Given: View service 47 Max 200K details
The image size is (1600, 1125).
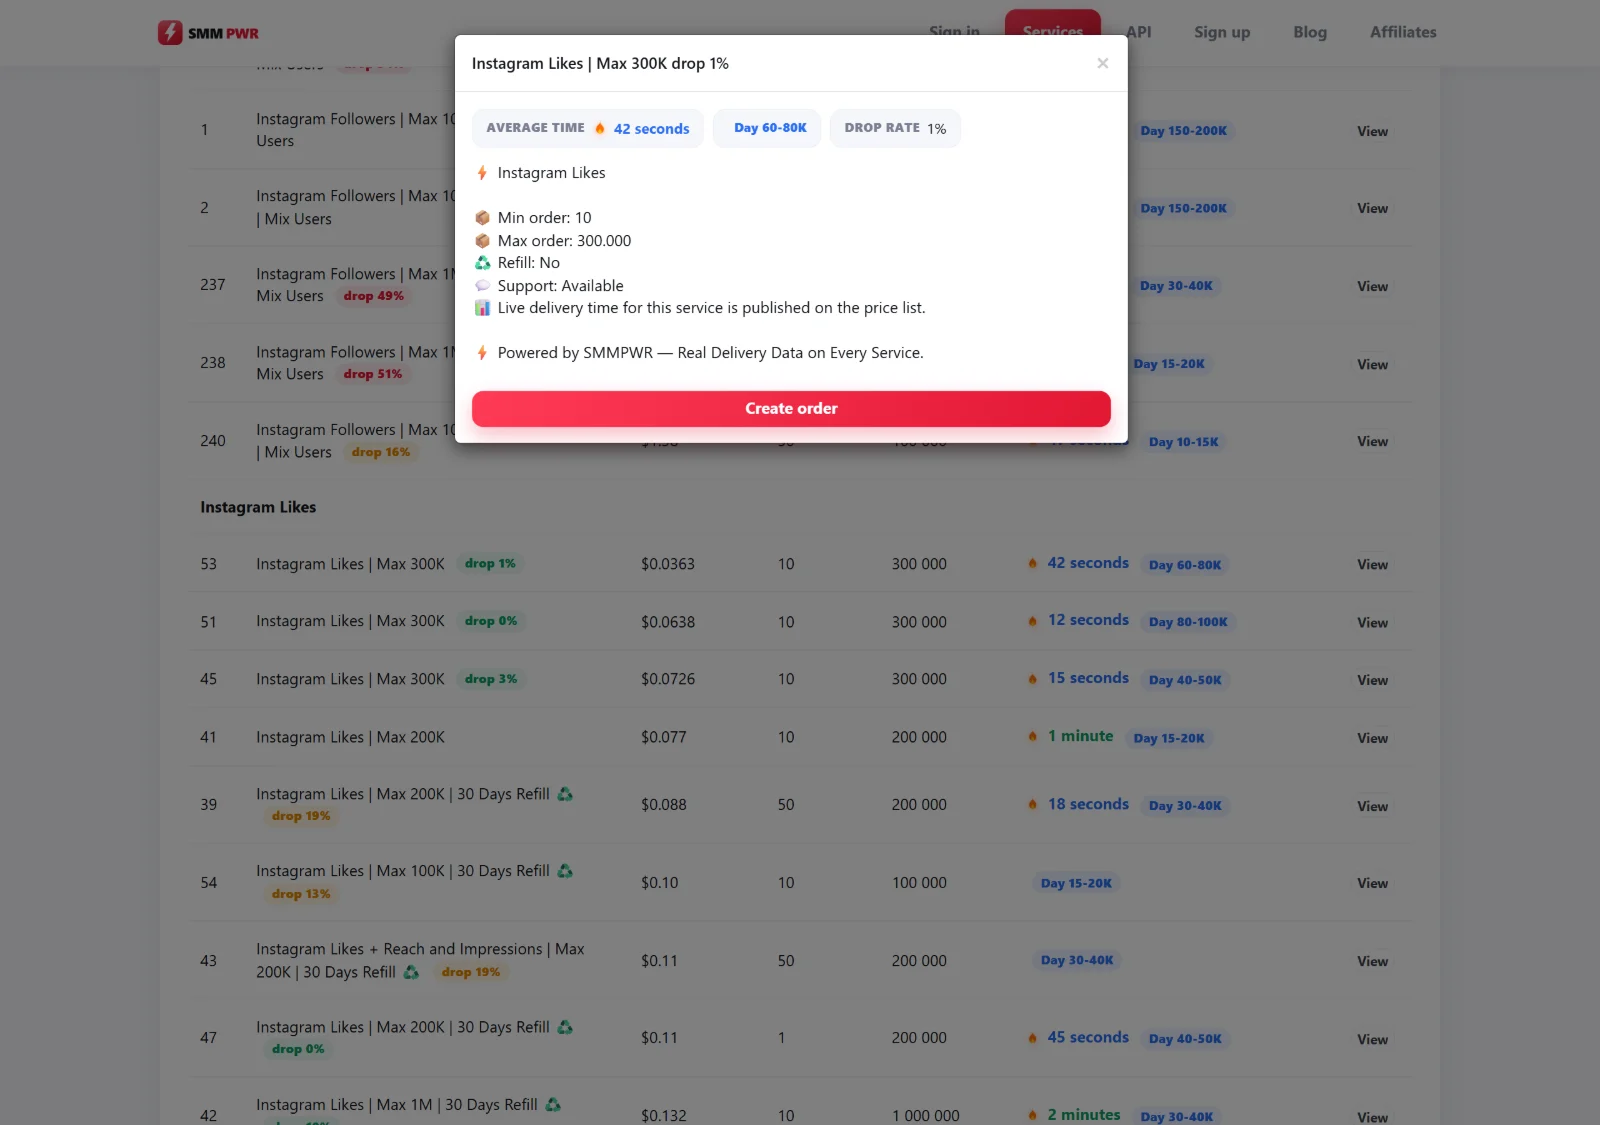Looking at the screenshot, I should pyautogui.click(x=1372, y=1040).
